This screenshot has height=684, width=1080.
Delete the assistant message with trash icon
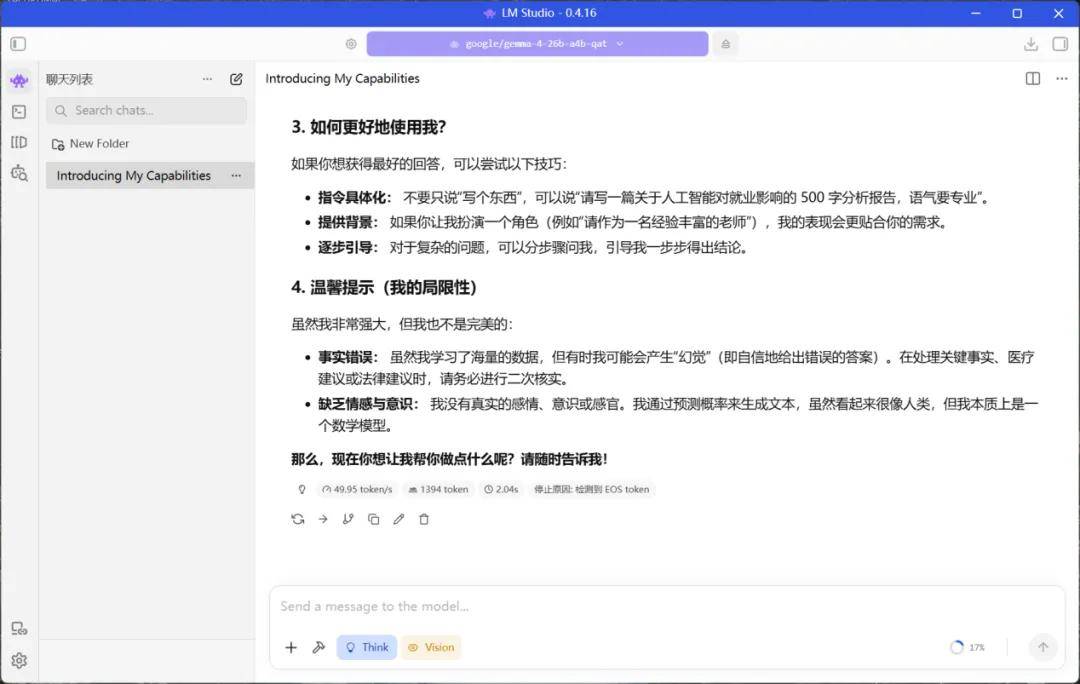424,519
